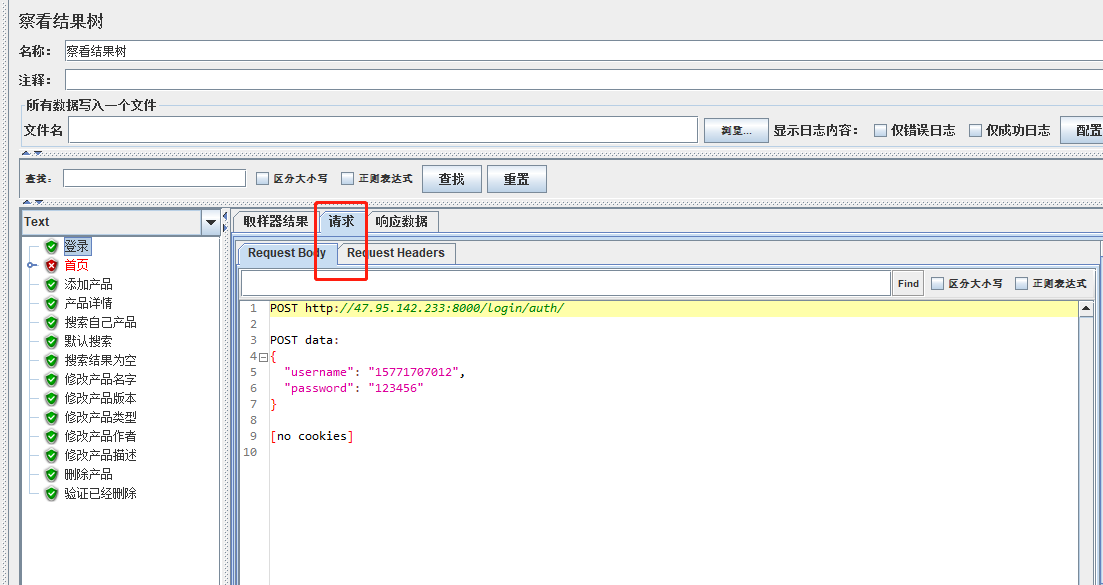This screenshot has height=585, width=1103.
Task: Select 搜索自己产品 result row
Action: click(x=101, y=323)
